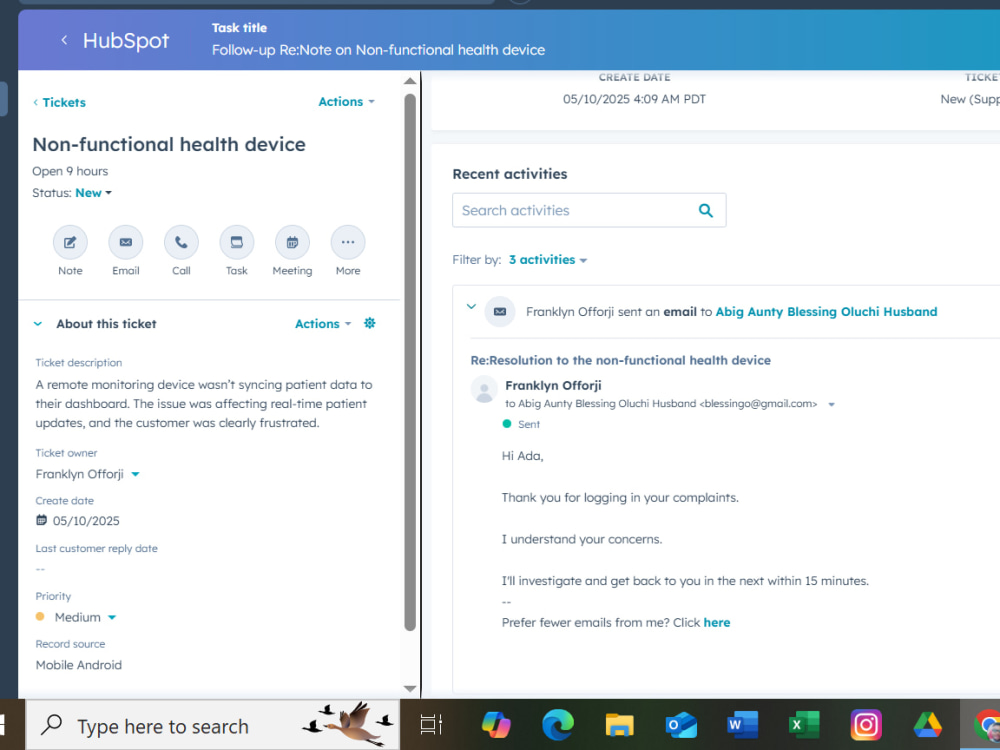This screenshot has height=750, width=1000.
Task: Click the Recent activities heading
Action: [x=510, y=174]
